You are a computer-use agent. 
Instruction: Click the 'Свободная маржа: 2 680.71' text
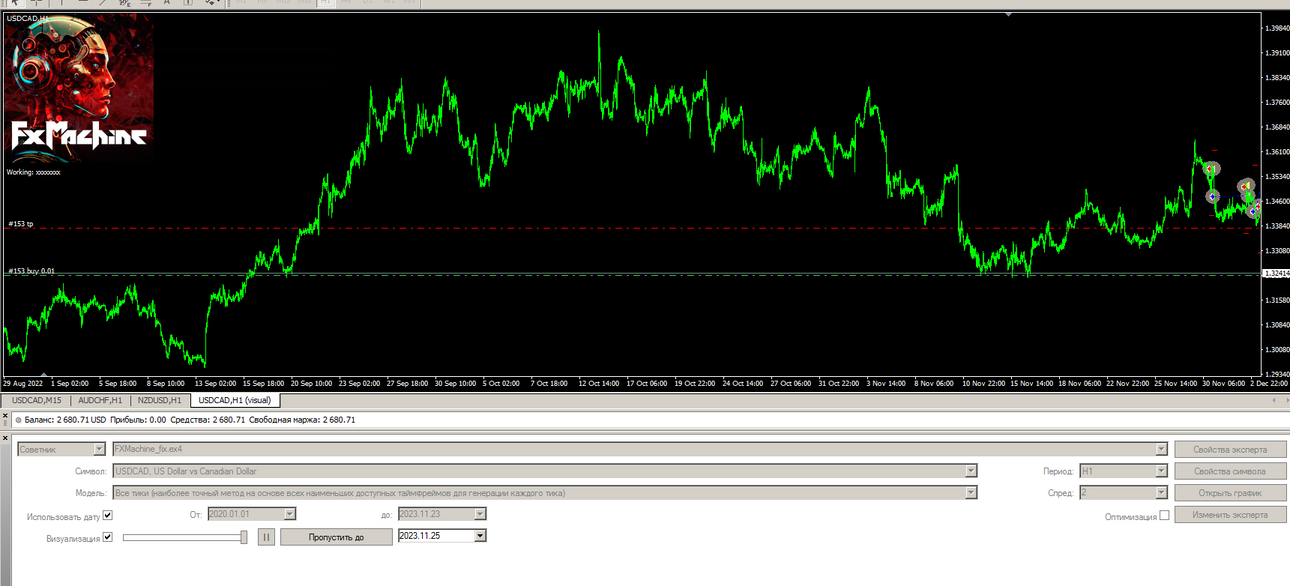(x=302, y=420)
